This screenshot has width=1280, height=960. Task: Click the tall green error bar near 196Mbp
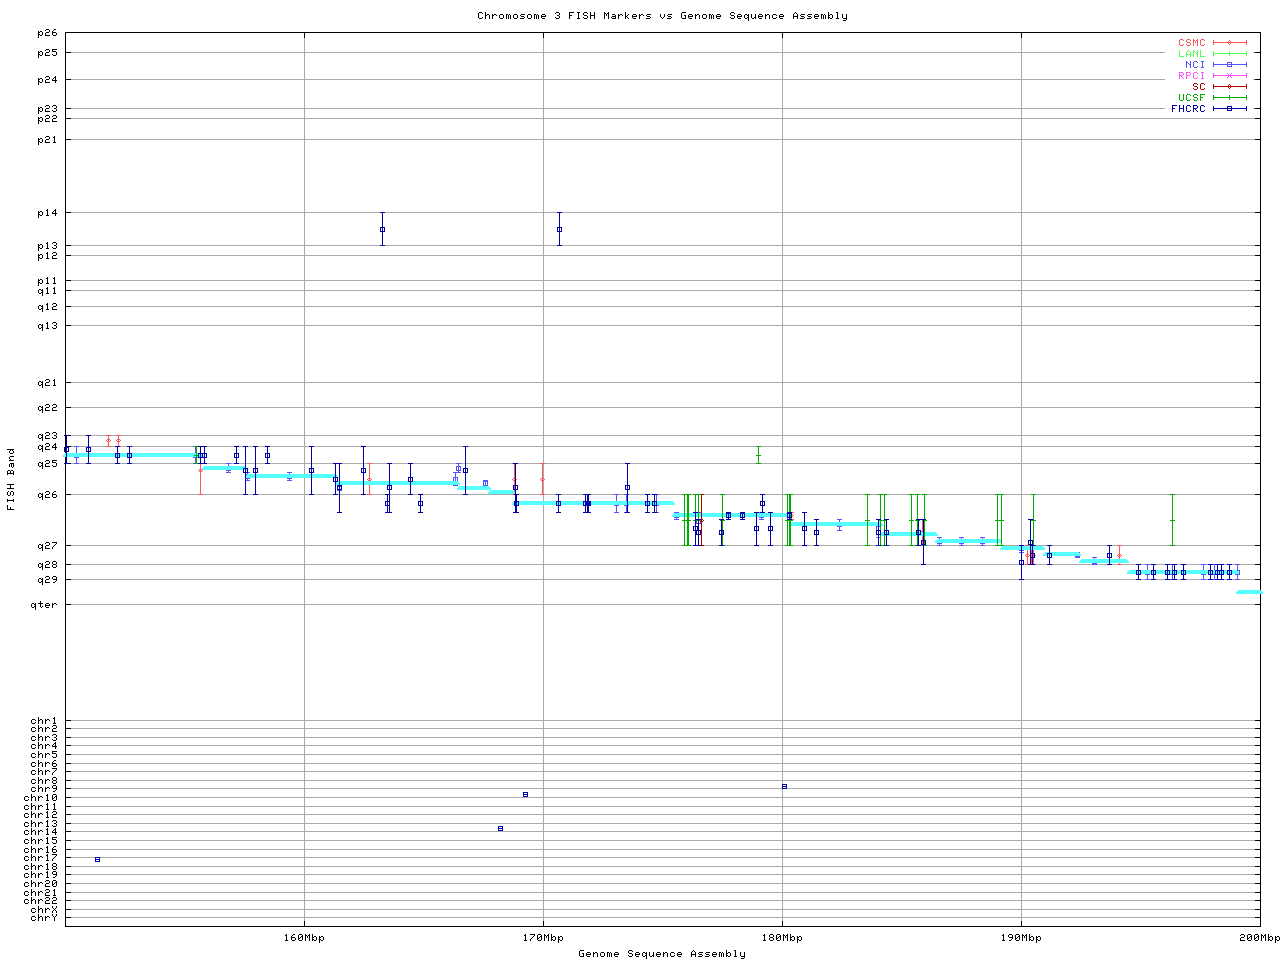click(x=1172, y=520)
